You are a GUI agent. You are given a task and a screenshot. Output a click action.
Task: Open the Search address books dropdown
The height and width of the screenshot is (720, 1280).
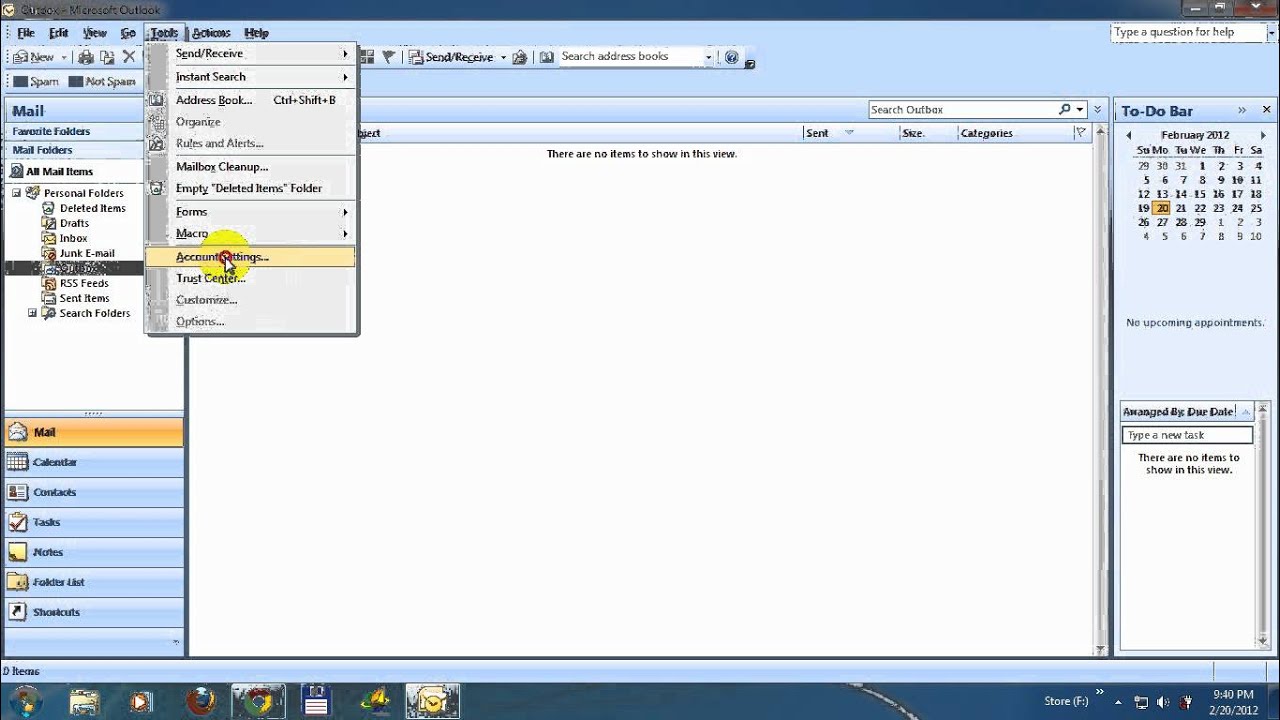[x=708, y=57]
